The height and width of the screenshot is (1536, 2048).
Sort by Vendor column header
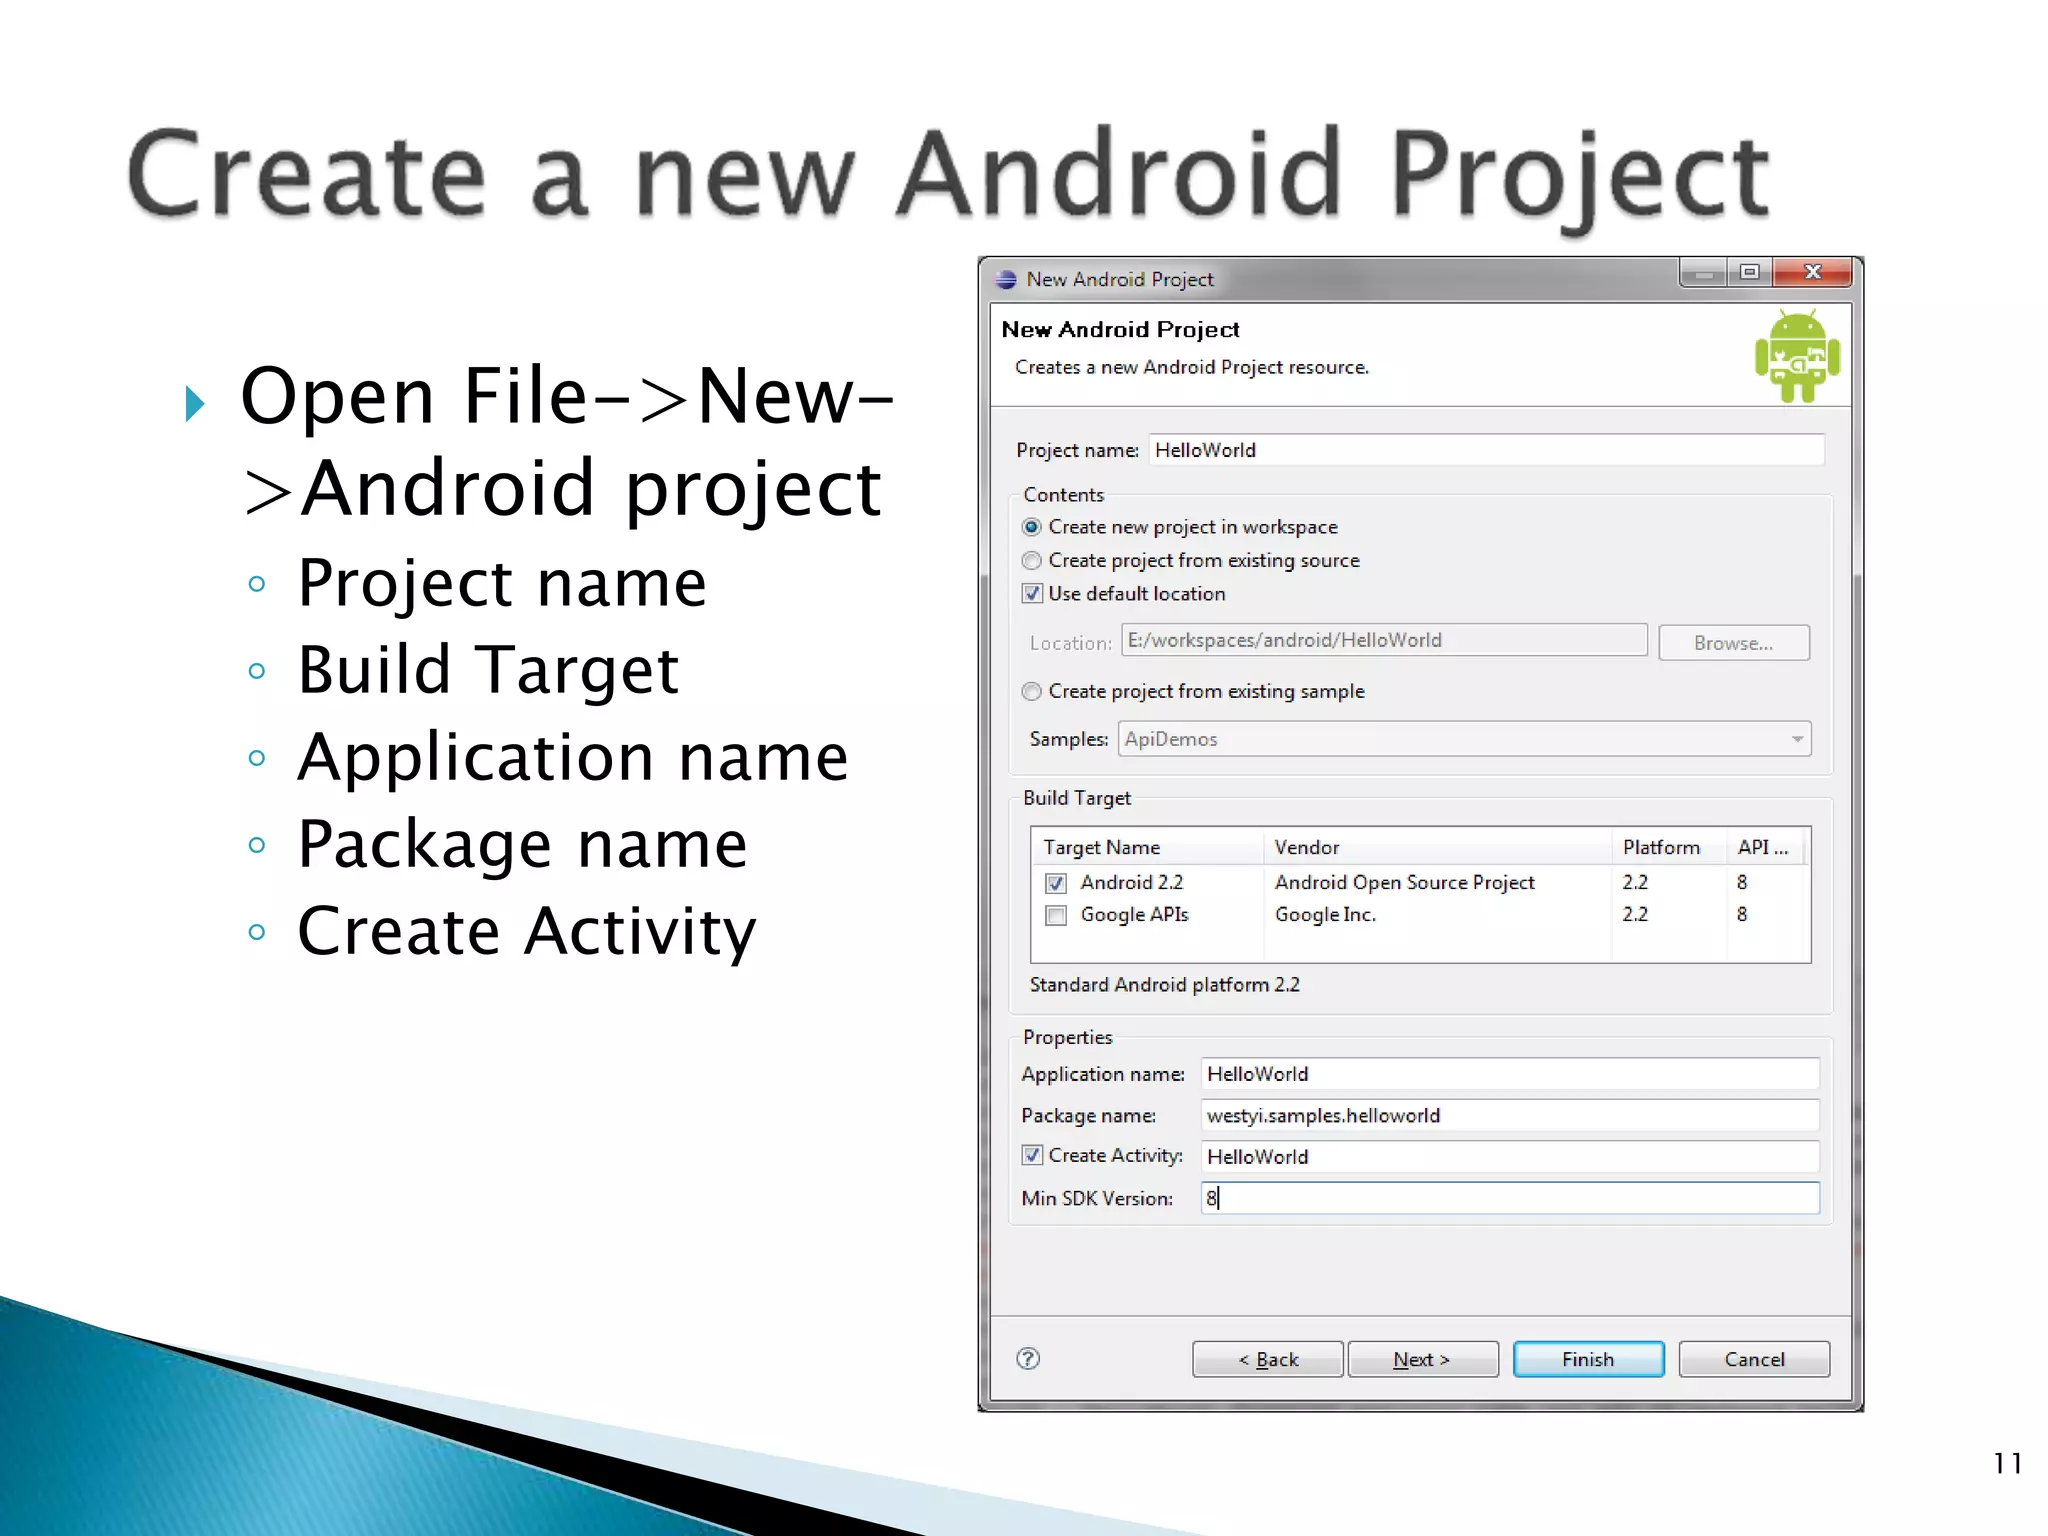point(1437,847)
